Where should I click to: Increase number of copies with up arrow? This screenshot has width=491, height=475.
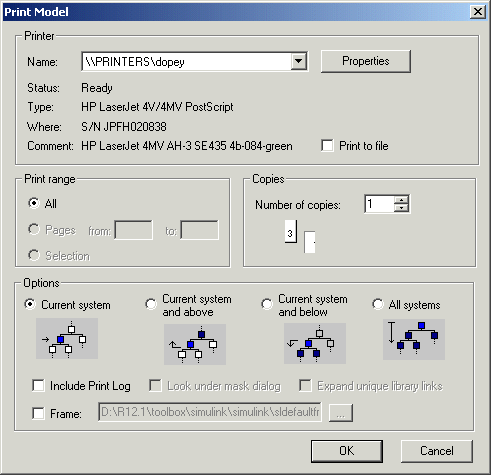pos(401,200)
